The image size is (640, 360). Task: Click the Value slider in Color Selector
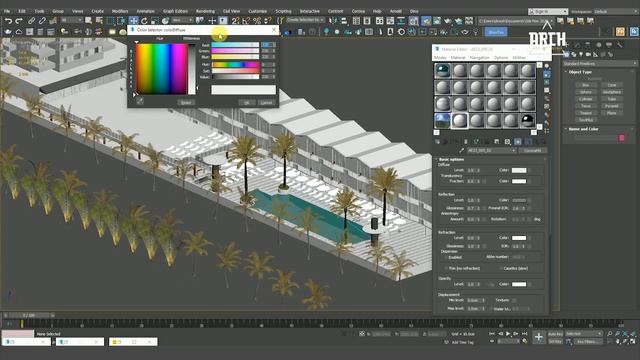[235, 77]
